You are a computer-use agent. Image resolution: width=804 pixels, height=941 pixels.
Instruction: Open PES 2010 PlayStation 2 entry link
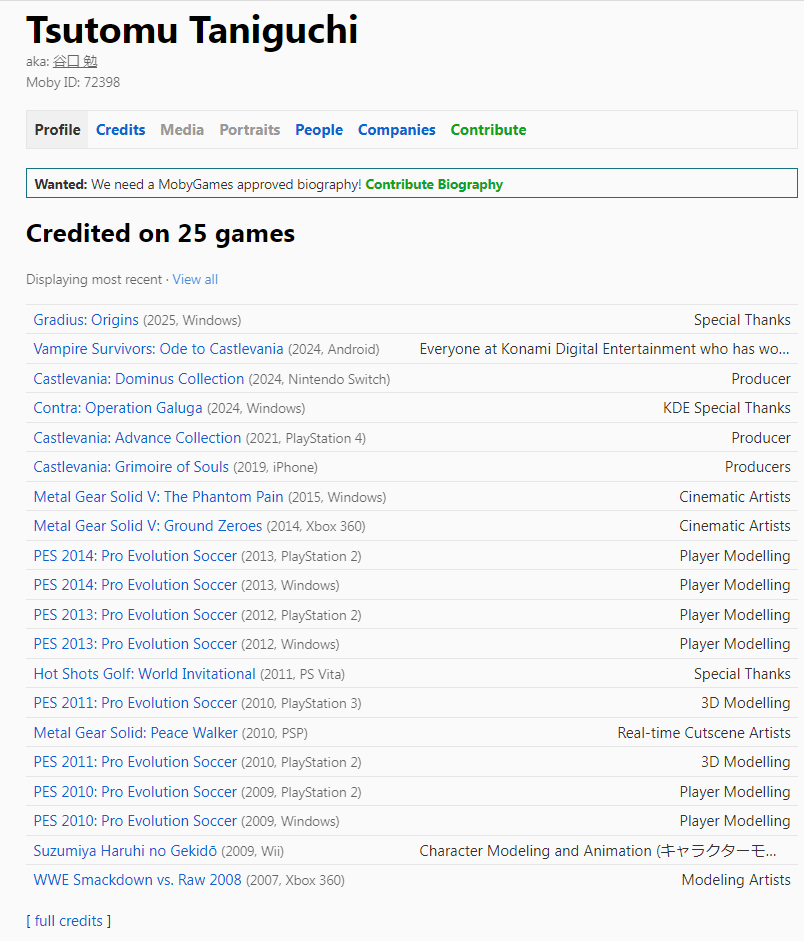[x=135, y=792]
